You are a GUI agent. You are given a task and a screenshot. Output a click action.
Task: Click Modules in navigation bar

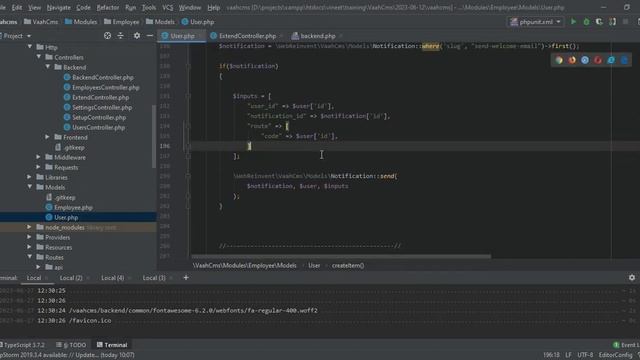pos(81,22)
